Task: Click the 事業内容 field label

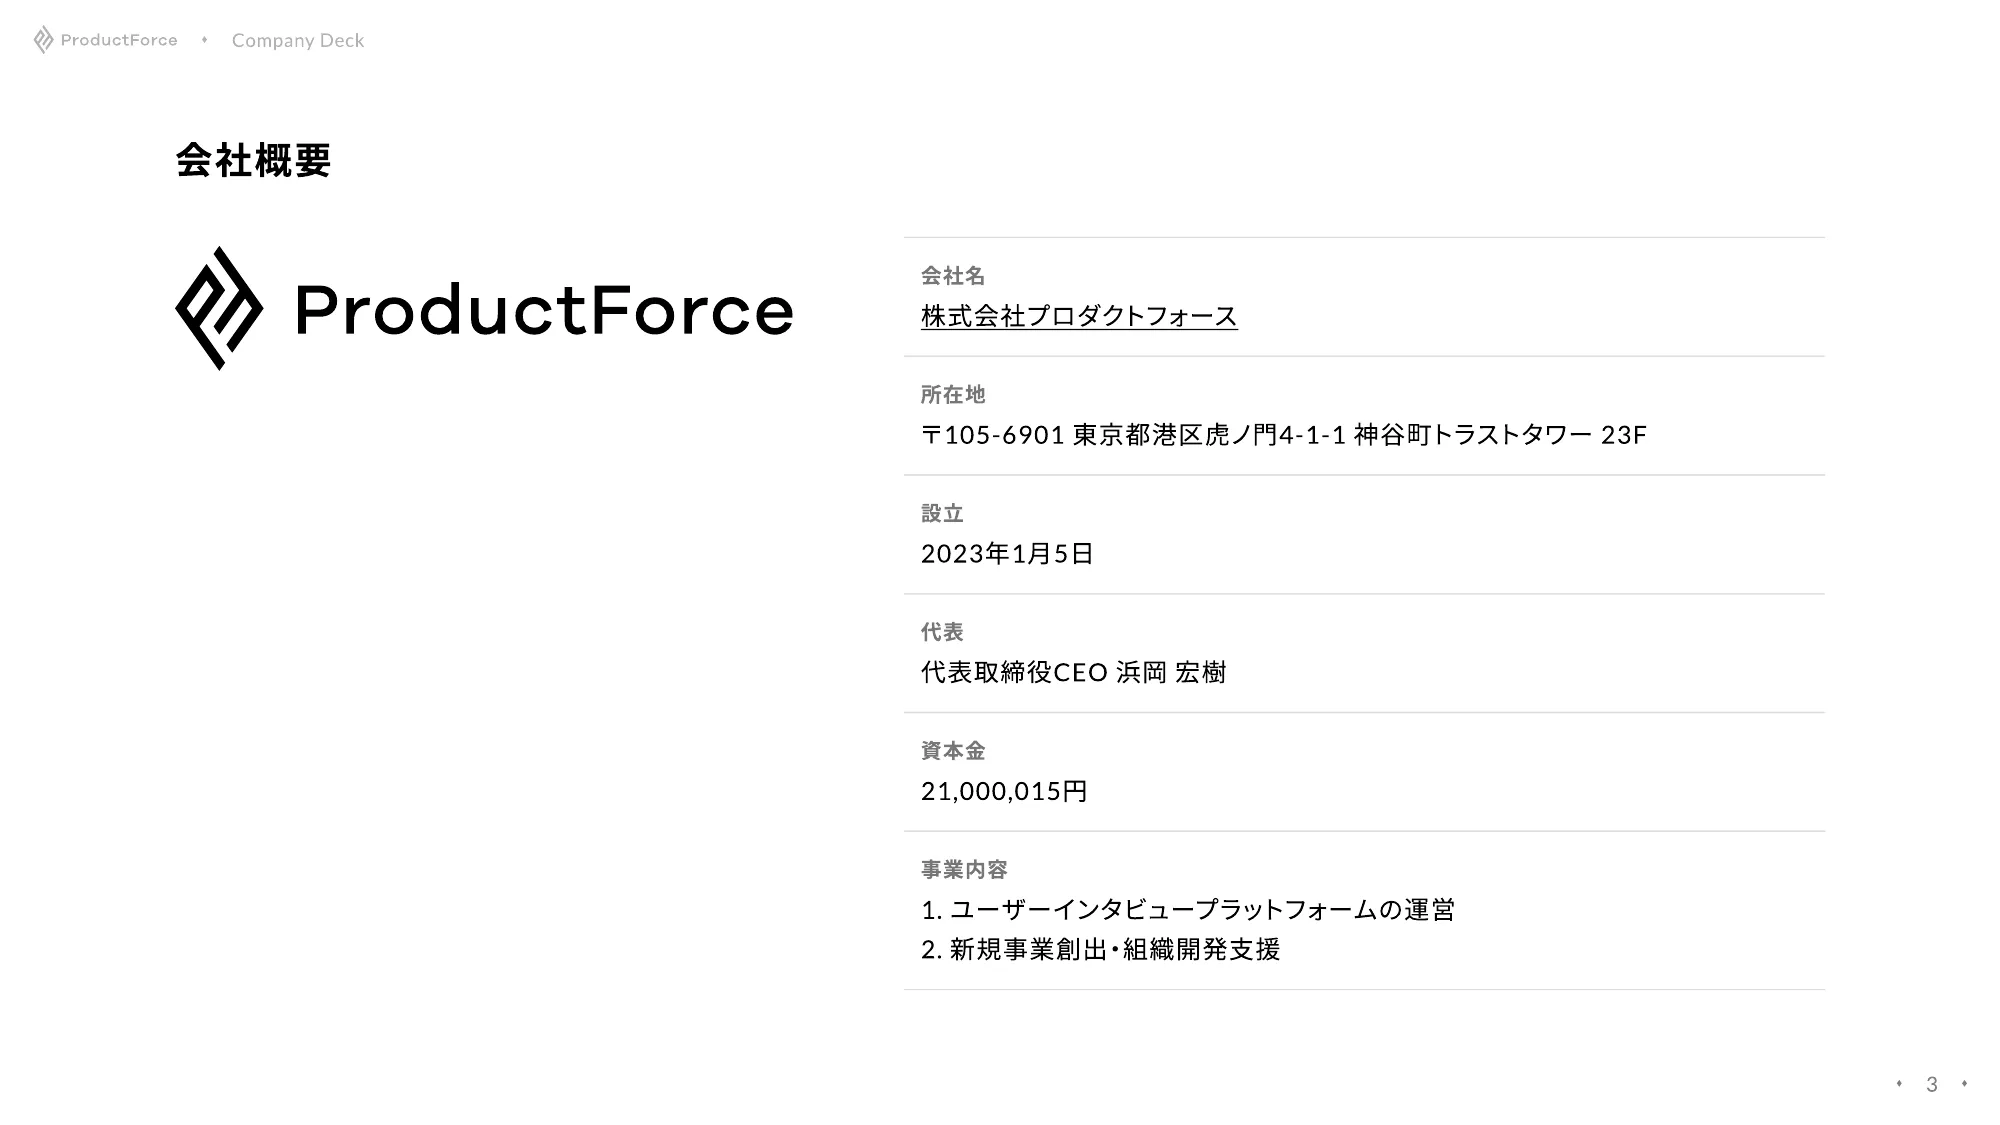Action: pyautogui.click(x=964, y=870)
